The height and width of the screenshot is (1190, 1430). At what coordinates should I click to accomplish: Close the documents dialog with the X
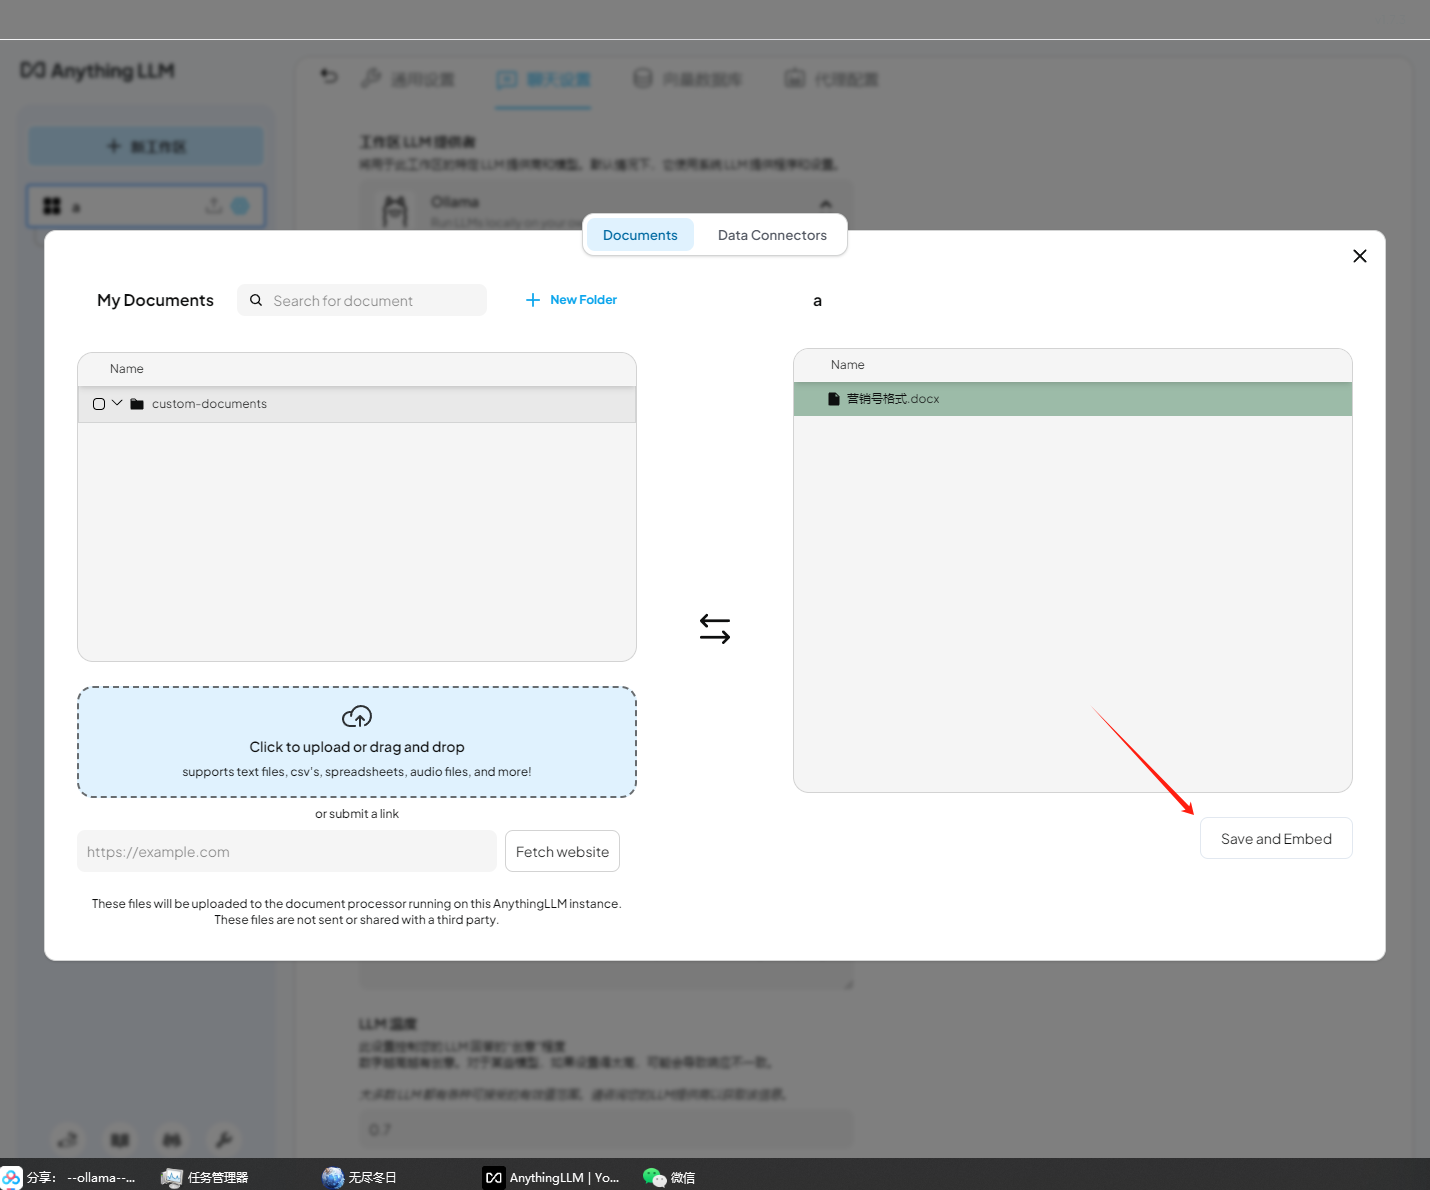pos(1360,256)
